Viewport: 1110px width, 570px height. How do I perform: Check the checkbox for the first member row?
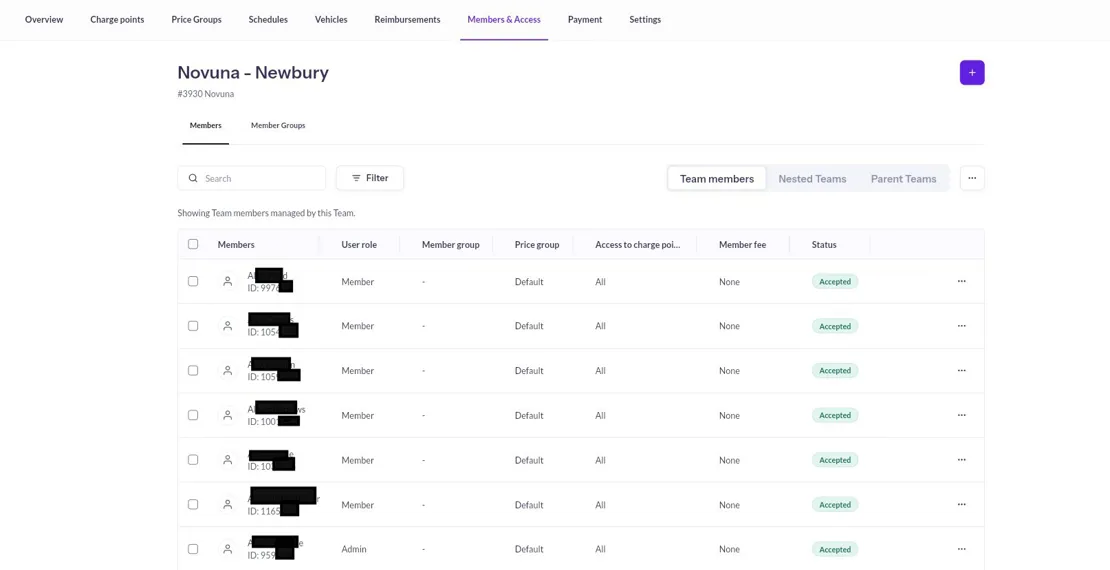tap(193, 282)
